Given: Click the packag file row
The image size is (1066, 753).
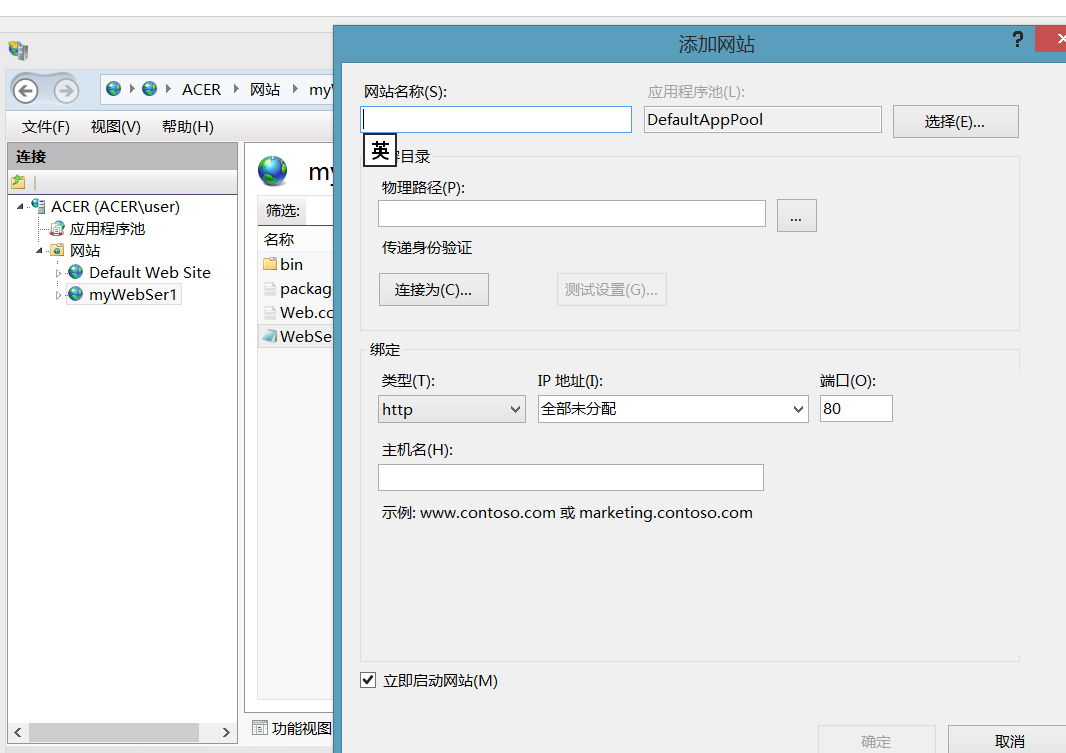Looking at the screenshot, I should click(x=296, y=288).
